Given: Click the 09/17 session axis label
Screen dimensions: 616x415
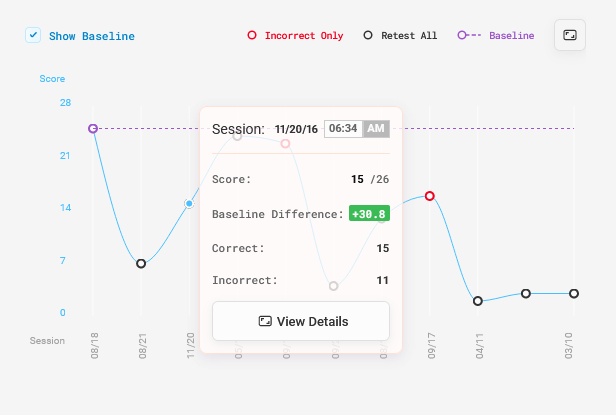Looking at the screenshot, I should (x=431, y=345).
